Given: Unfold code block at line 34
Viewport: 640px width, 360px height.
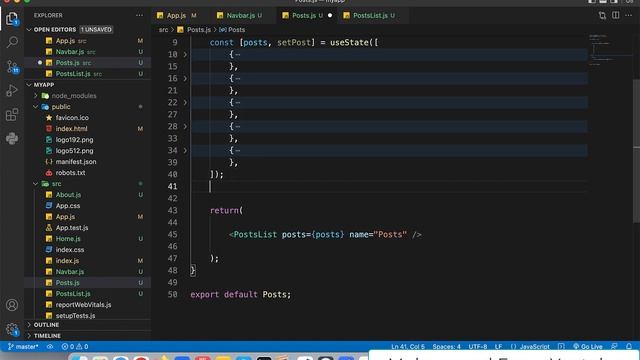Looking at the screenshot, I should pyautogui.click(x=185, y=151).
